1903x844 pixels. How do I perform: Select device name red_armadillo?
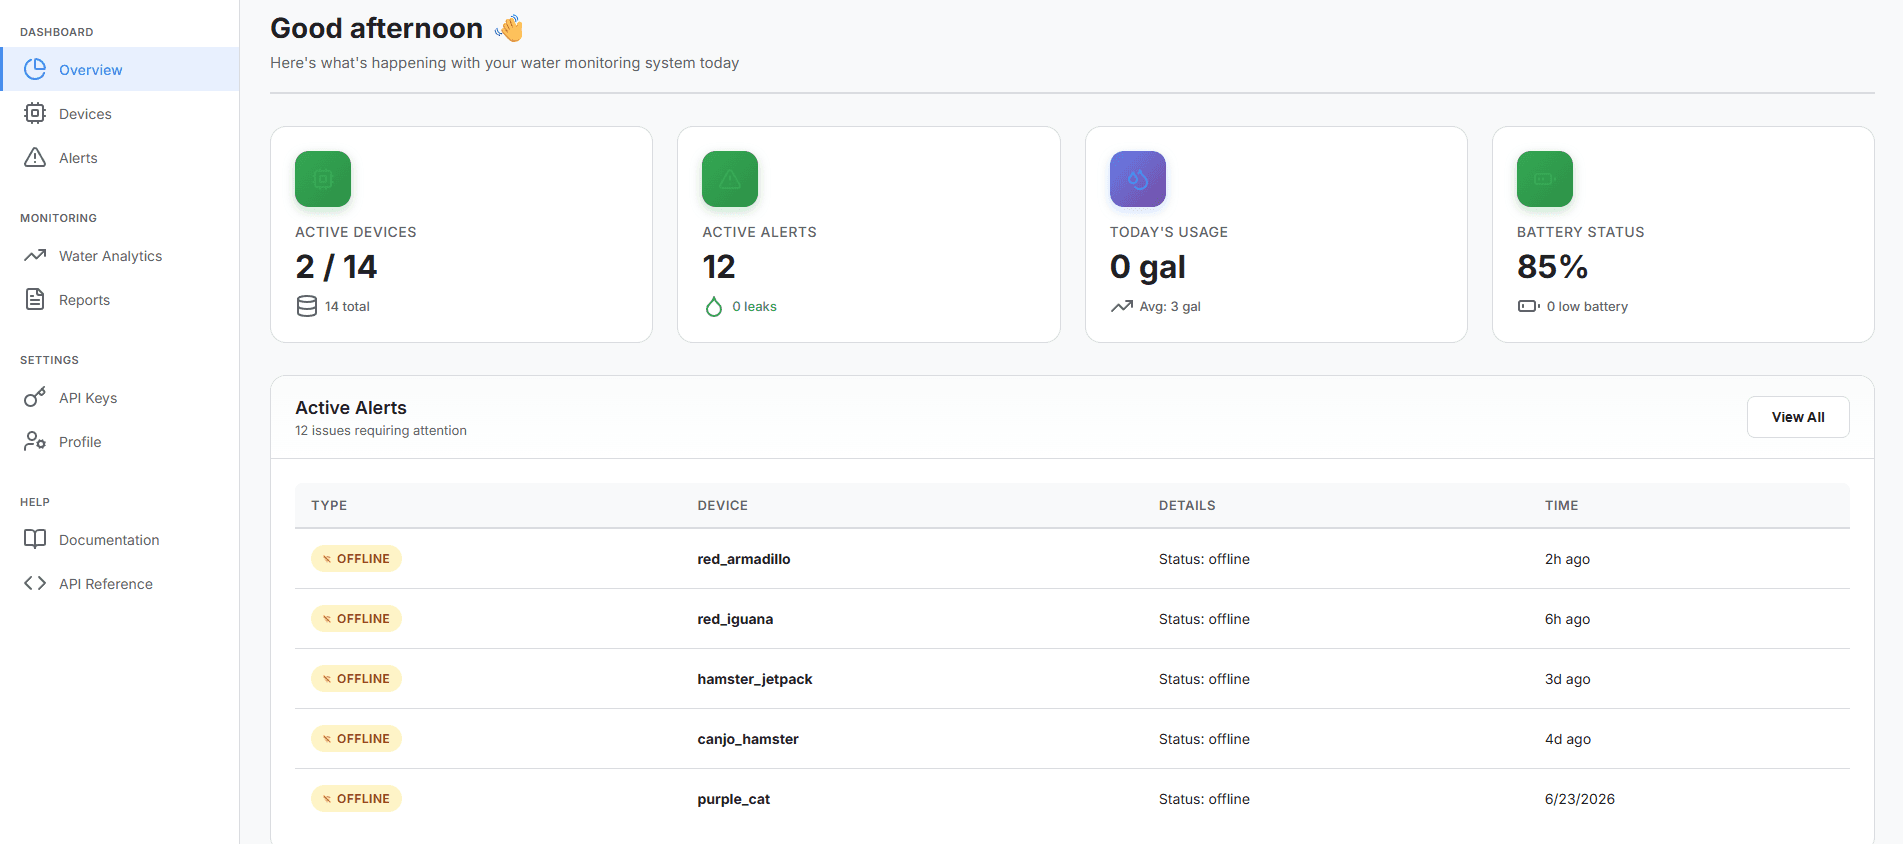(x=744, y=559)
